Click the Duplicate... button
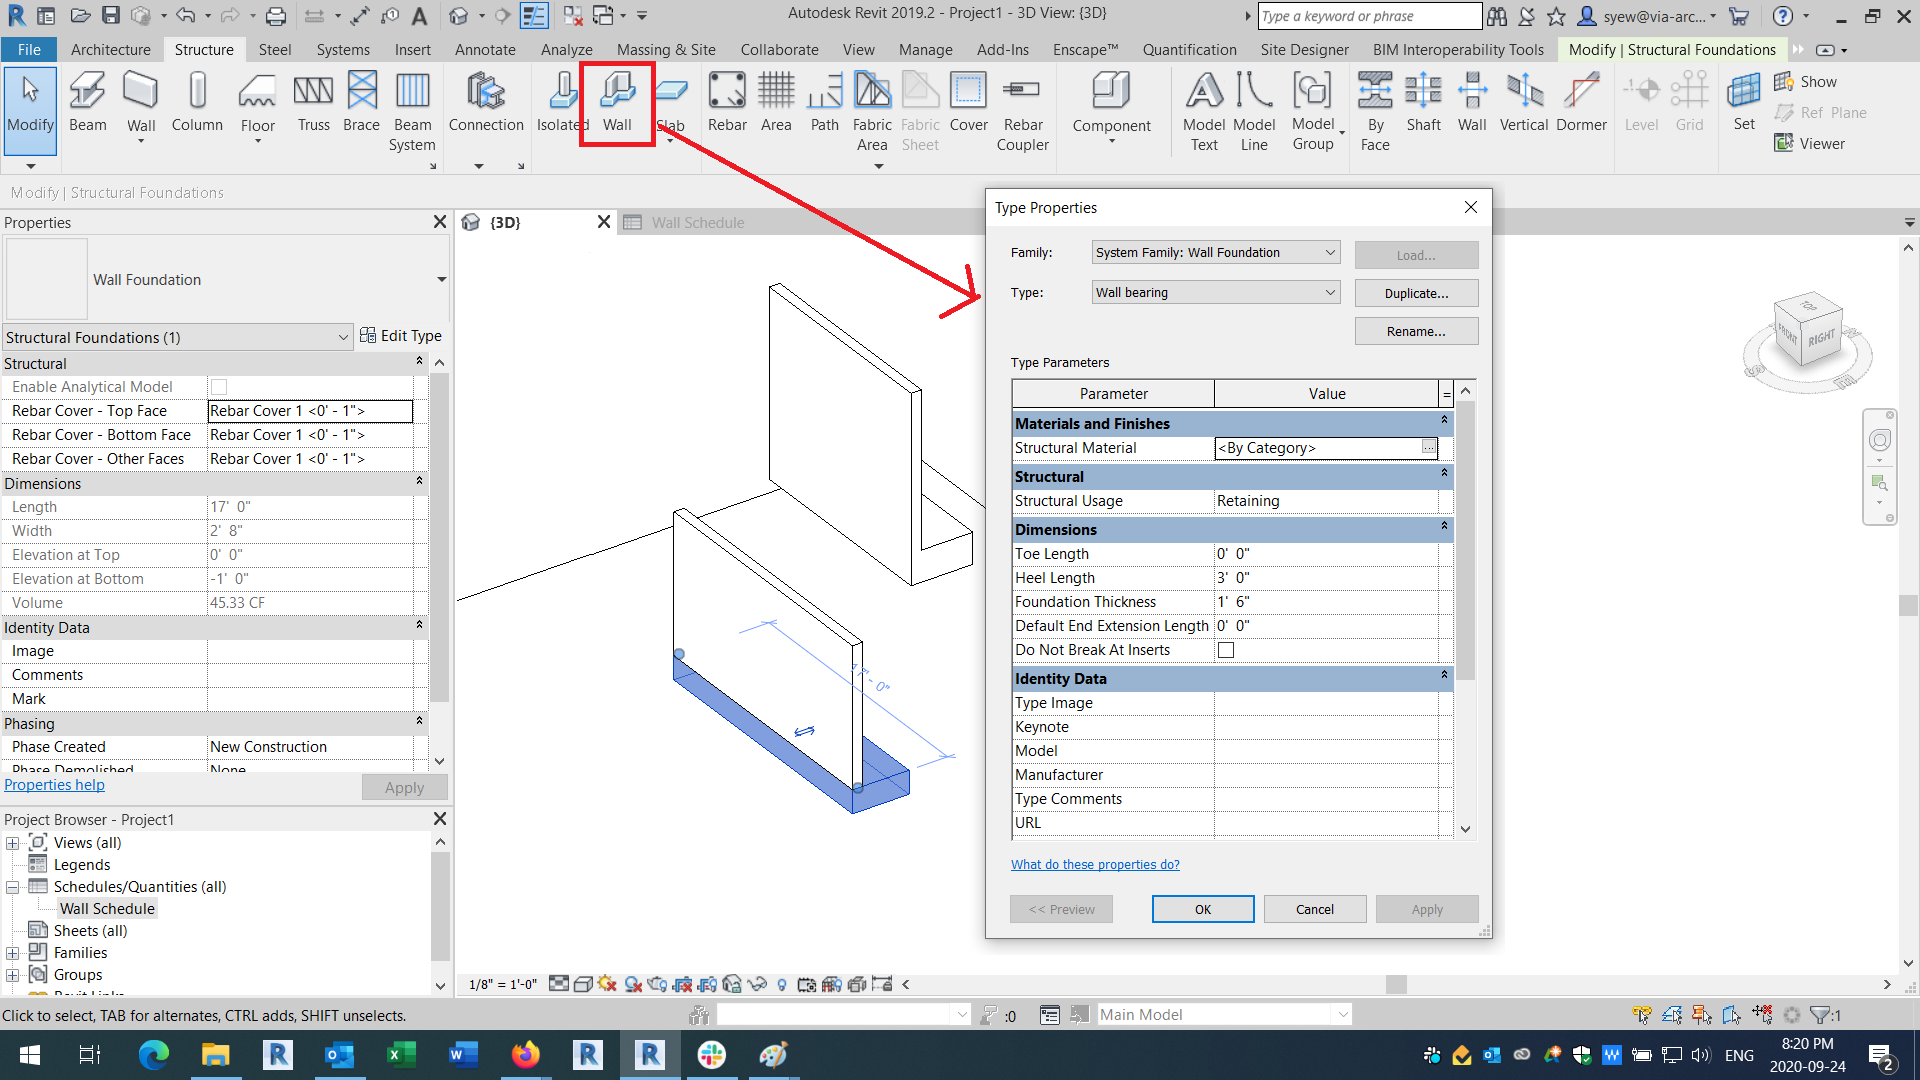The image size is (1920, 1080). pyautogui.click(x=1416, y=293)
